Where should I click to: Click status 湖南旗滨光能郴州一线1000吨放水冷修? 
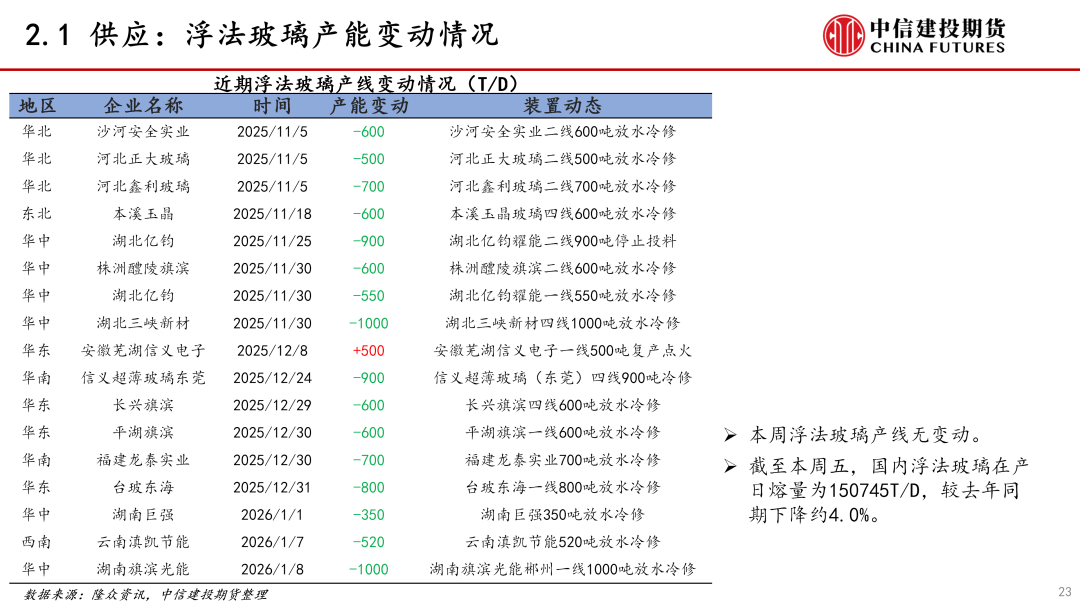coord(563,569)
